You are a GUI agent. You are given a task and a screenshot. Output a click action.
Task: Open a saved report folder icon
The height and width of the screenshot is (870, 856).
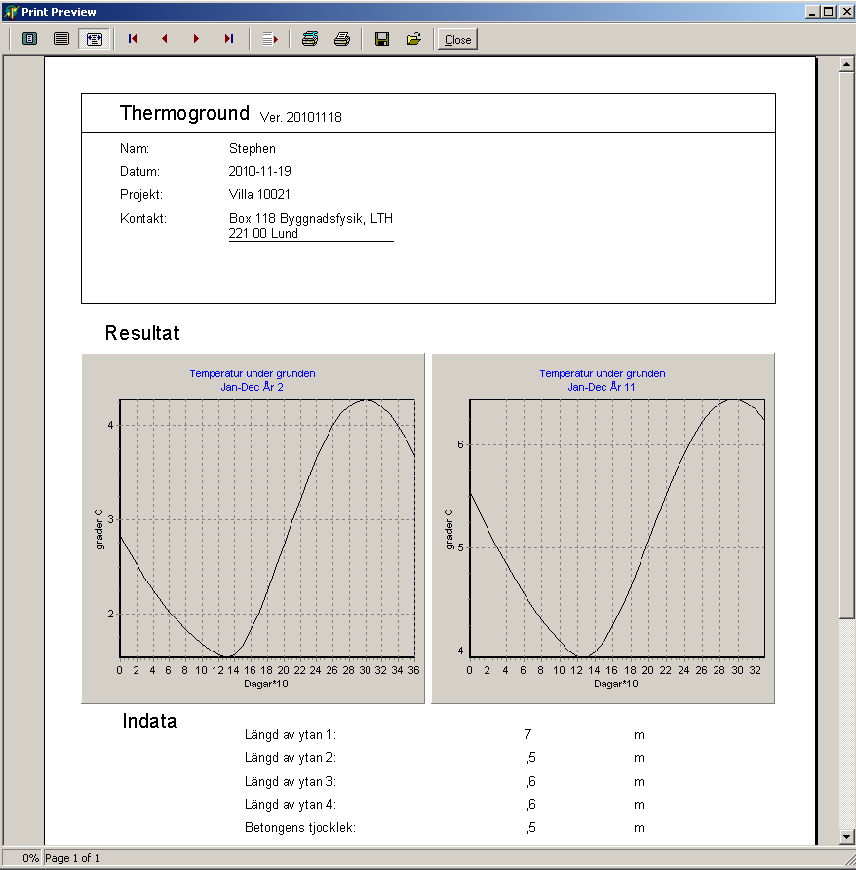pos(414,39)
